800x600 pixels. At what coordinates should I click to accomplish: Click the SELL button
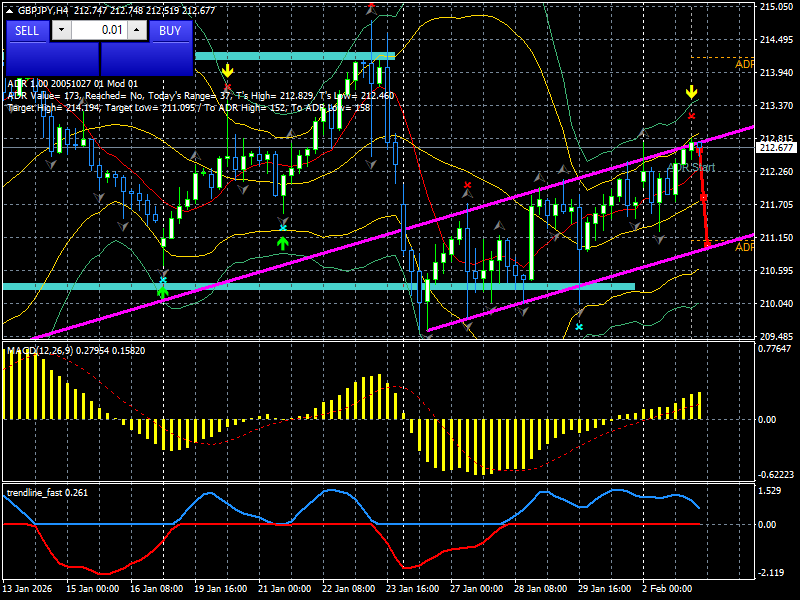point(27,31)
